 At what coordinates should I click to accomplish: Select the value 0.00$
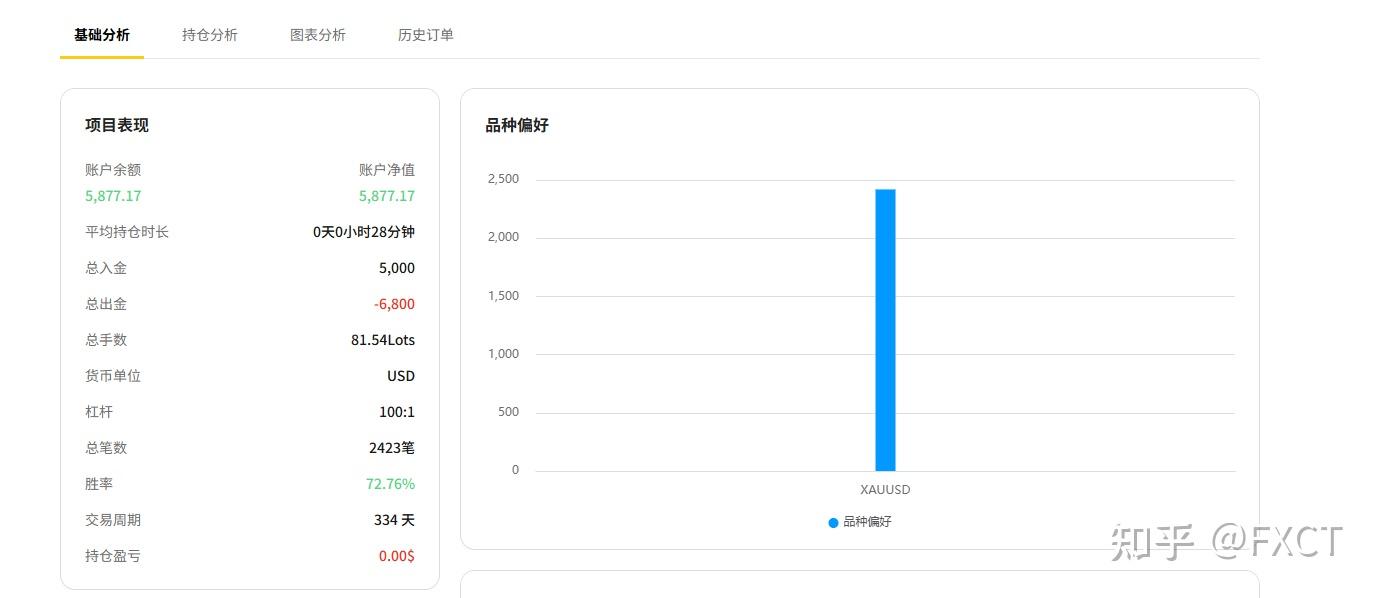tap(397, 556)
